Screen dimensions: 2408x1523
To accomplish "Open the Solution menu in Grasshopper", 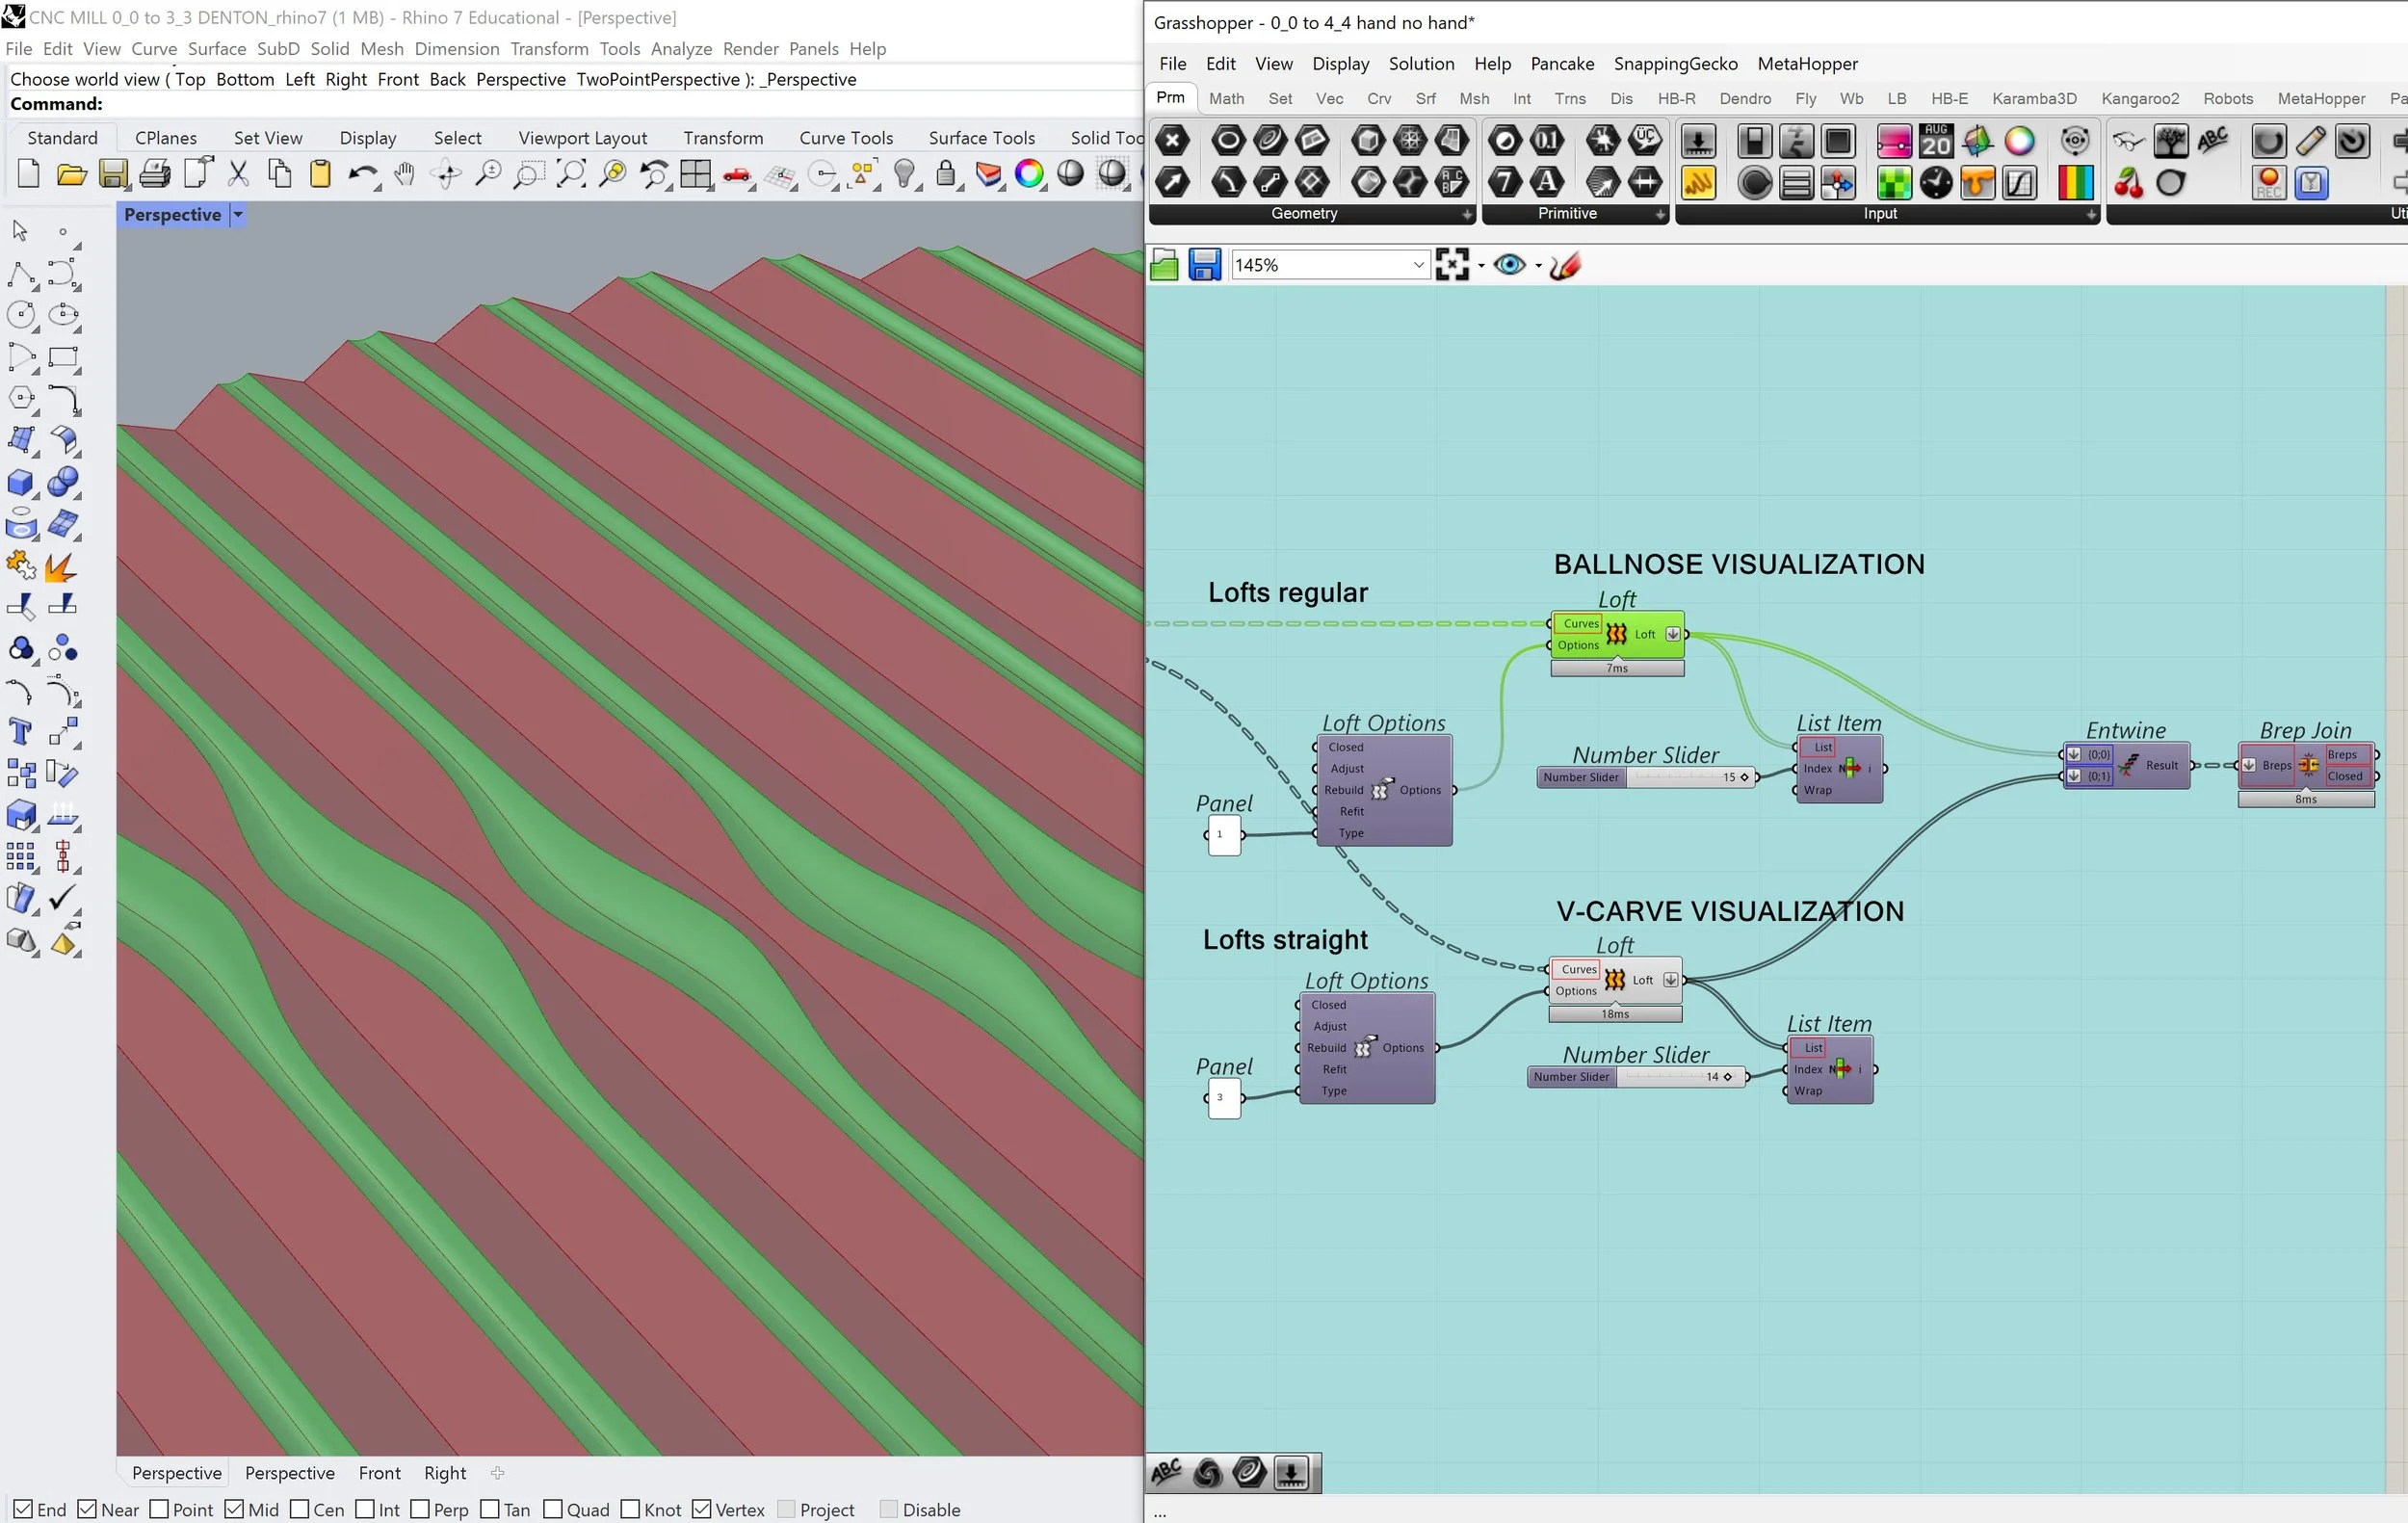I will pyautogui.click(x=1421, y=64).
